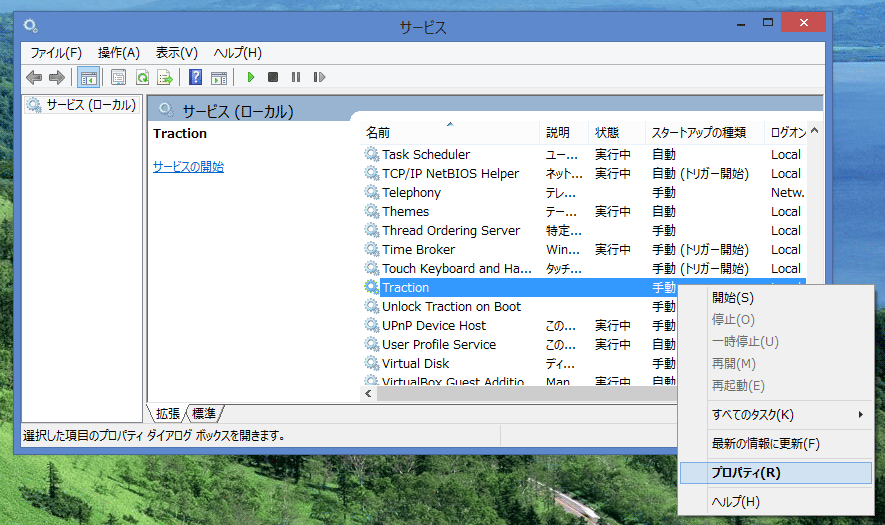Click the Export list toolbar icon
The width and height of the screenshot is (885, 525).
[165, 77]
